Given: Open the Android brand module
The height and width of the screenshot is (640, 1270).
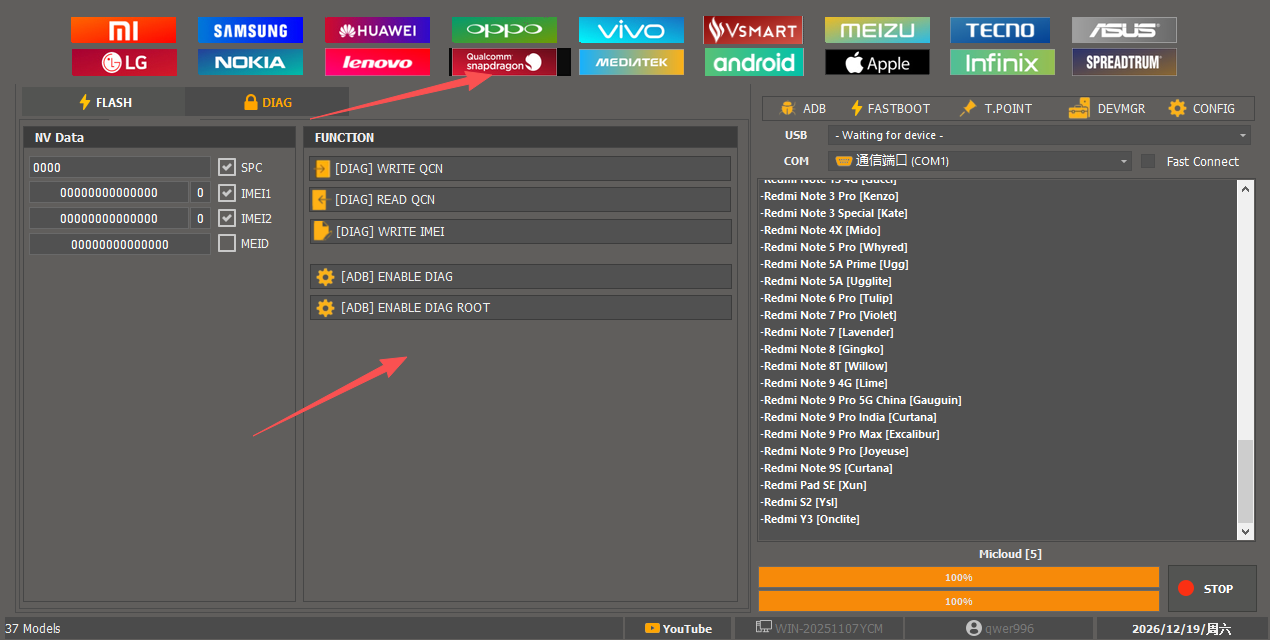Looking at the screenshot, I should click(x=755, y=63).
